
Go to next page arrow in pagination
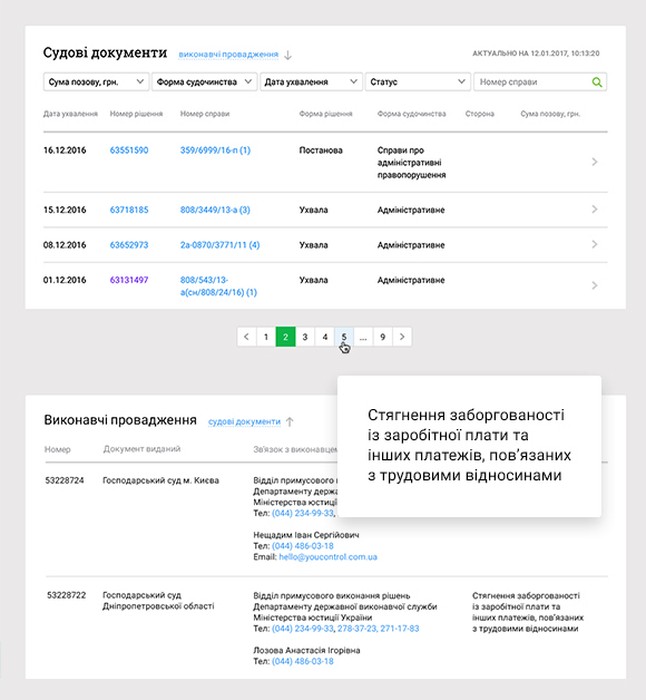pyautogui.click(x=402, y=337)
